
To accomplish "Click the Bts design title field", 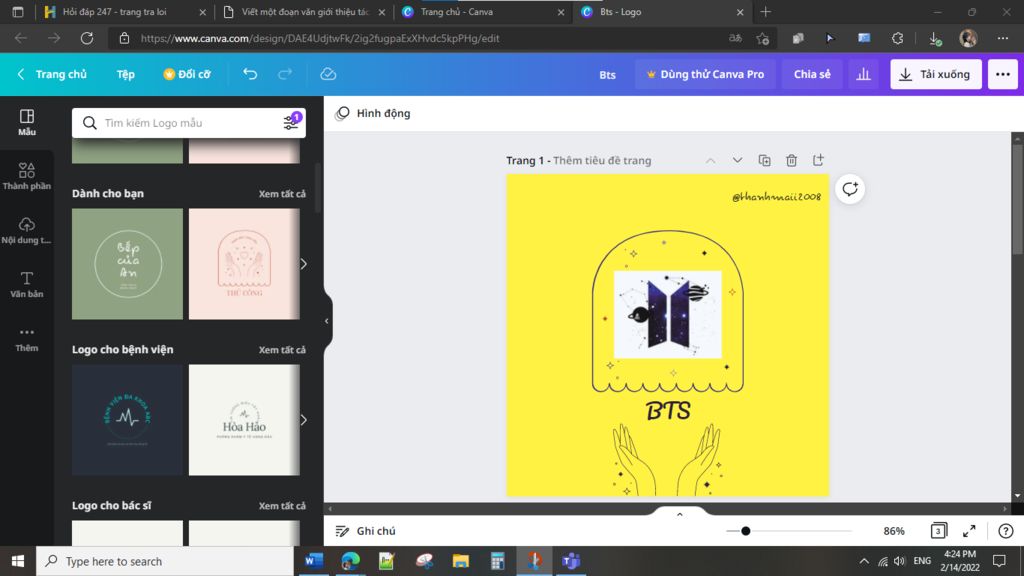I will click(607, 74).
